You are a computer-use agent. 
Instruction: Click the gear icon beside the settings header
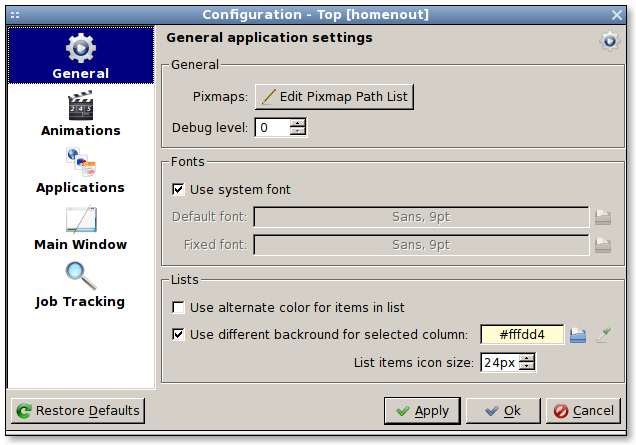(610, 41)
